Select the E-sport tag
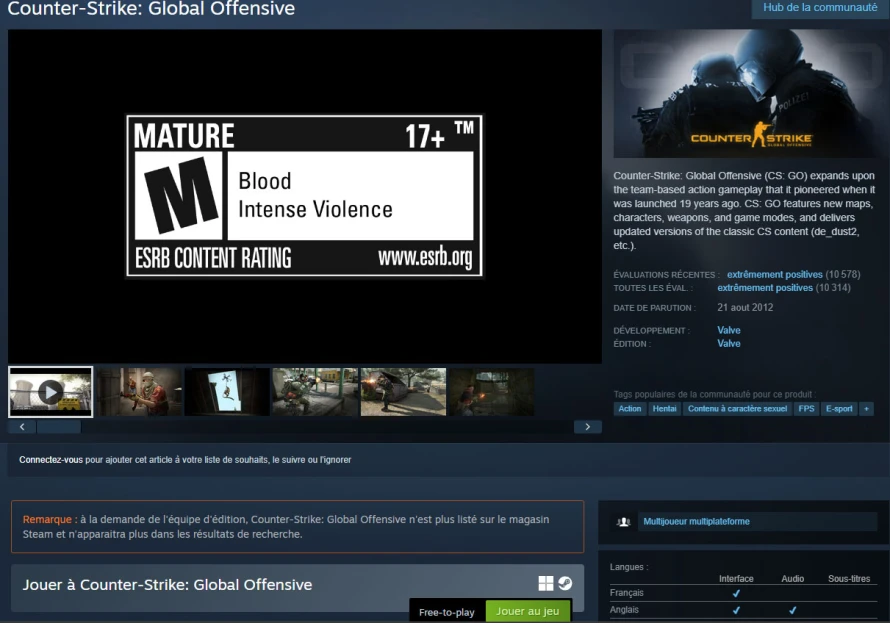This screenshot has height=623, width=890. coord(839,409)
